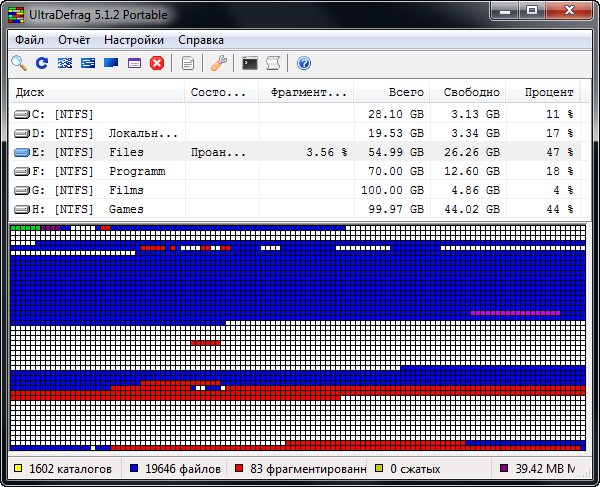Click the red fragmented files legend swatch
The width and height of the screenshot is (600, 487).
point(239,468)
